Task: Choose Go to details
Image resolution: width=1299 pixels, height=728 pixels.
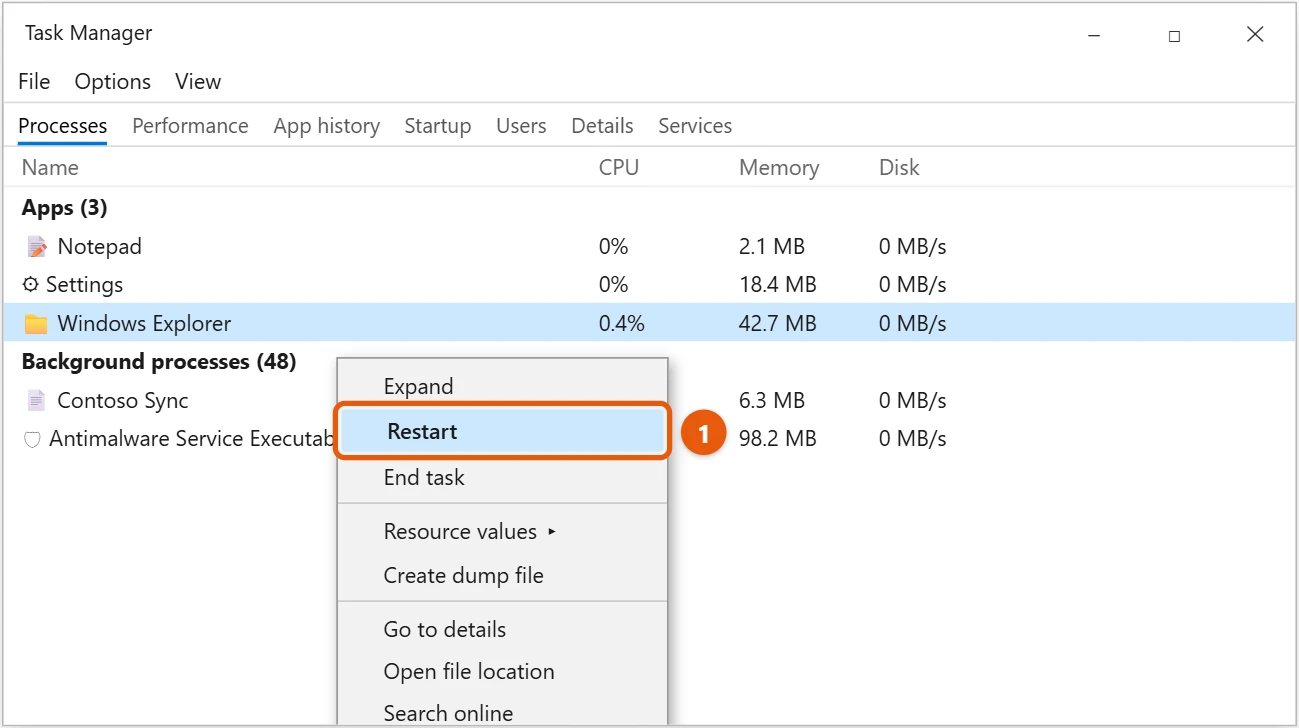Action: (x=502, y=630)
